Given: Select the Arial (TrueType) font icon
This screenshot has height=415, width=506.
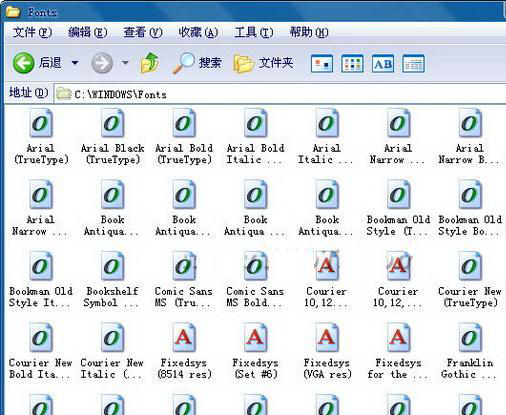Looking at the screenshot, I should pyautogui.click(x=41, y=123).
